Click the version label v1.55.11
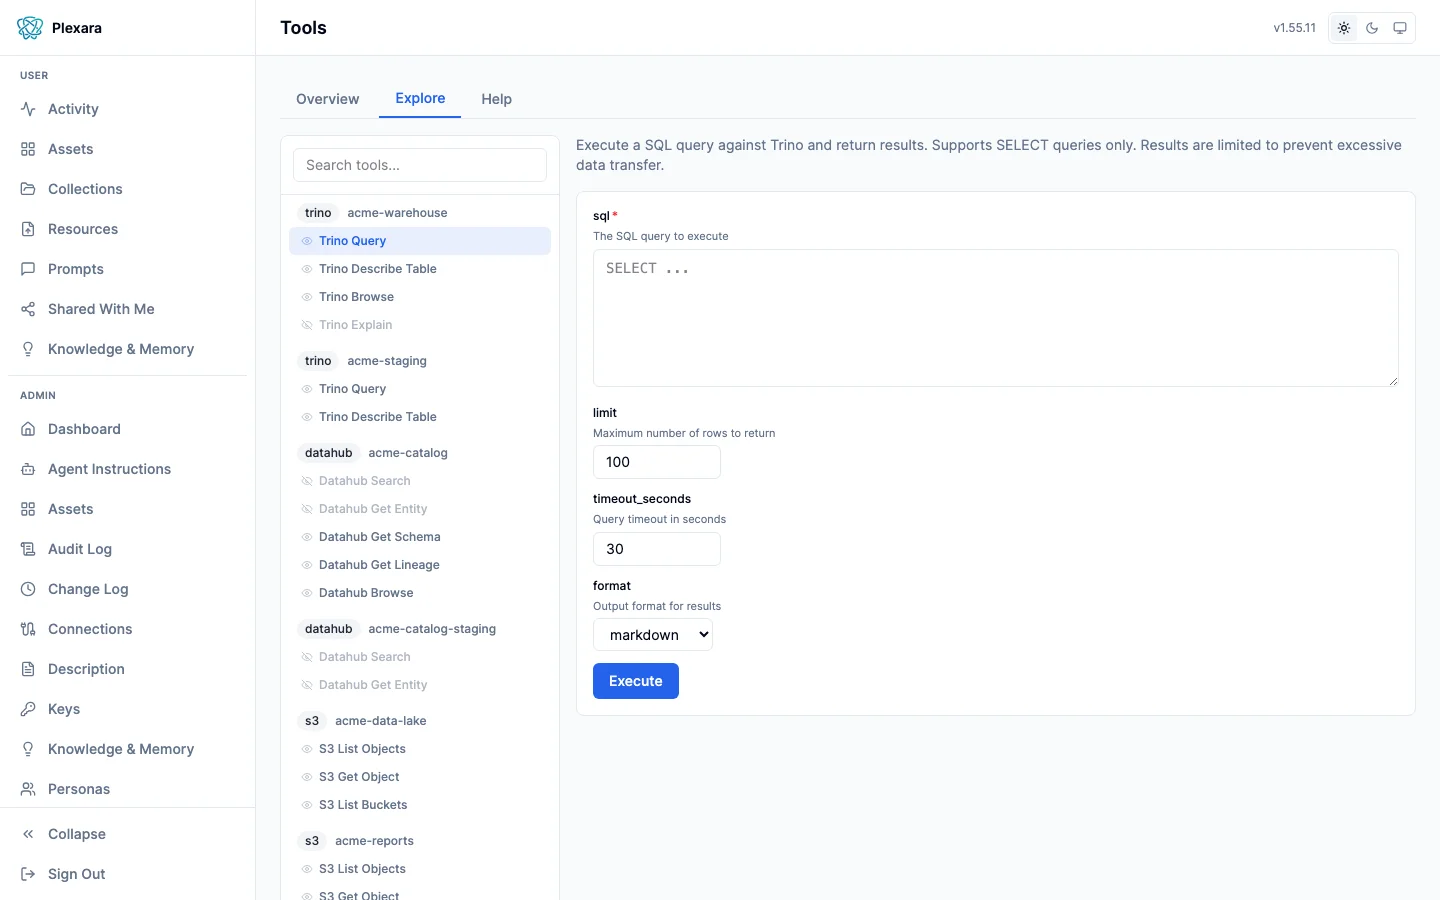Image resolution: width=1440 pixels, height=900 pixels. tap(1294, 28)
